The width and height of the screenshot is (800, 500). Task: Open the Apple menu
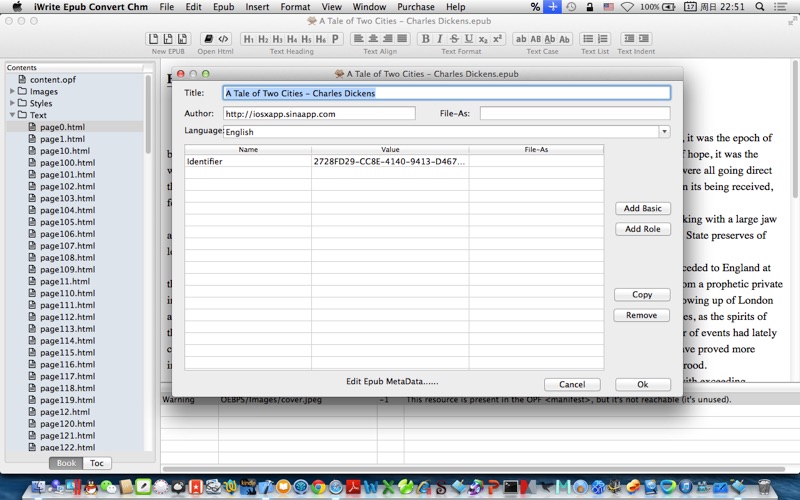[17, 7]
